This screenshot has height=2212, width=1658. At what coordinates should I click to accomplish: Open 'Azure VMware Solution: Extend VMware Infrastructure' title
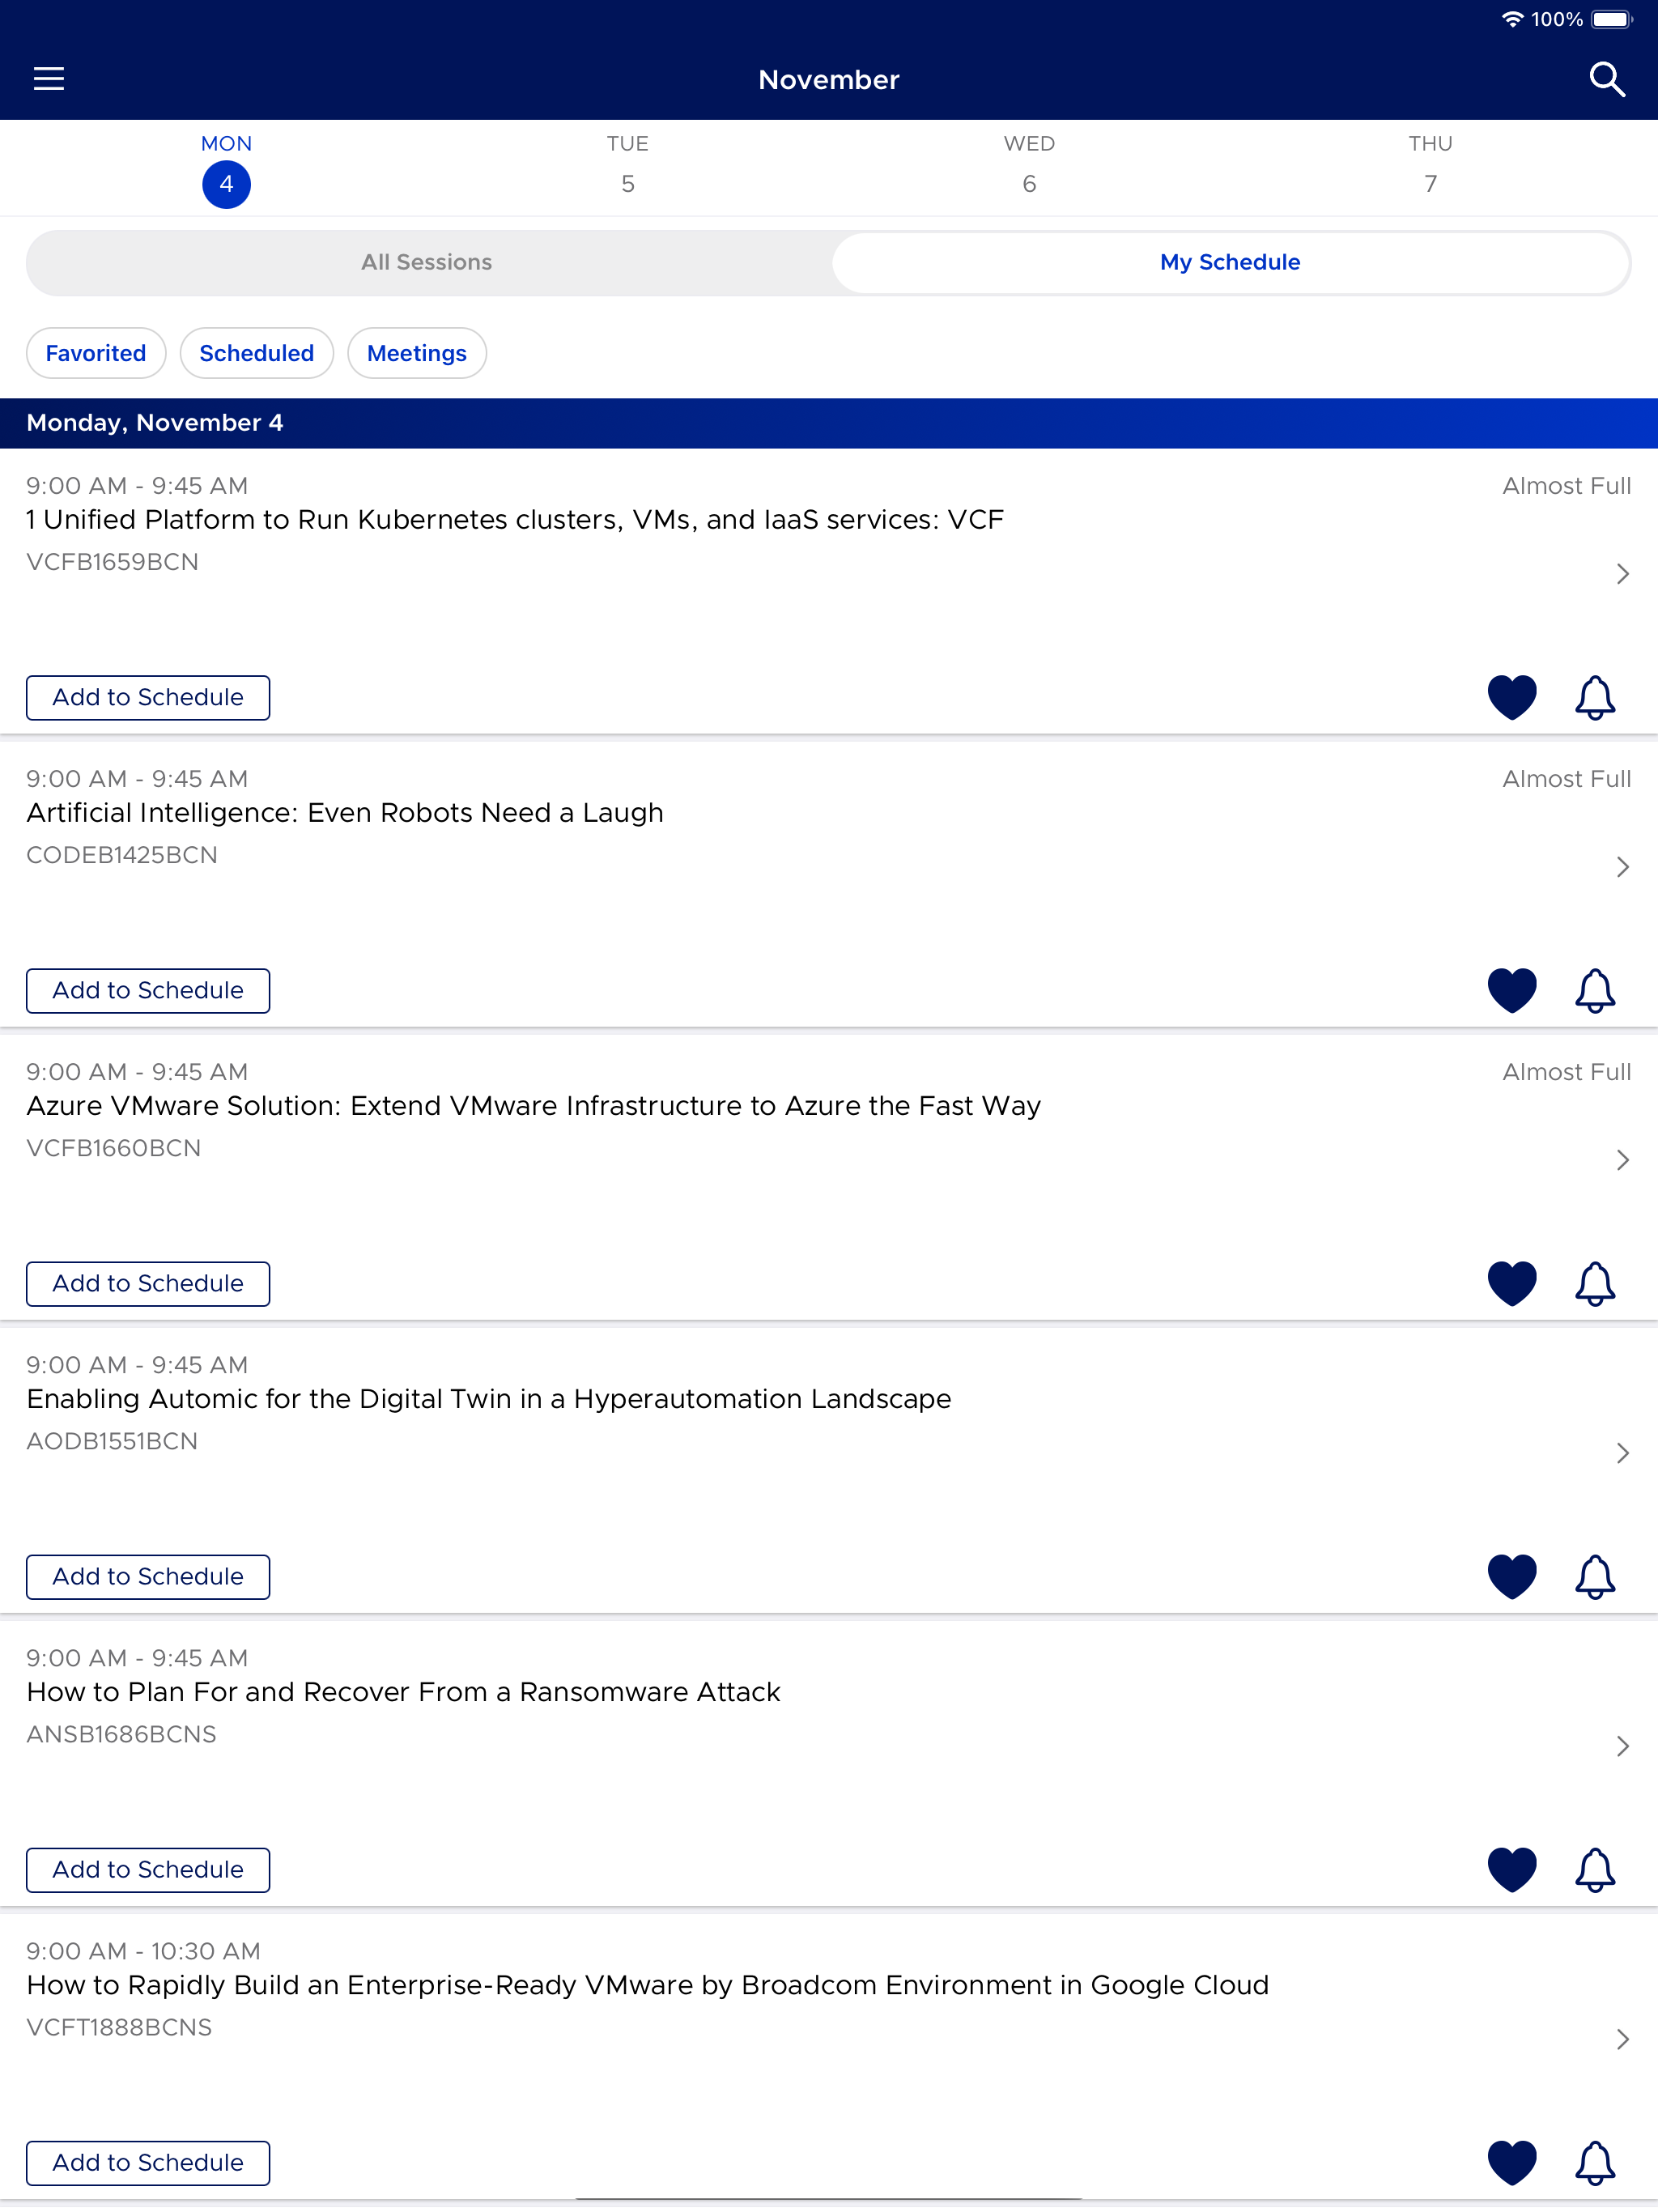point(534,1106)
